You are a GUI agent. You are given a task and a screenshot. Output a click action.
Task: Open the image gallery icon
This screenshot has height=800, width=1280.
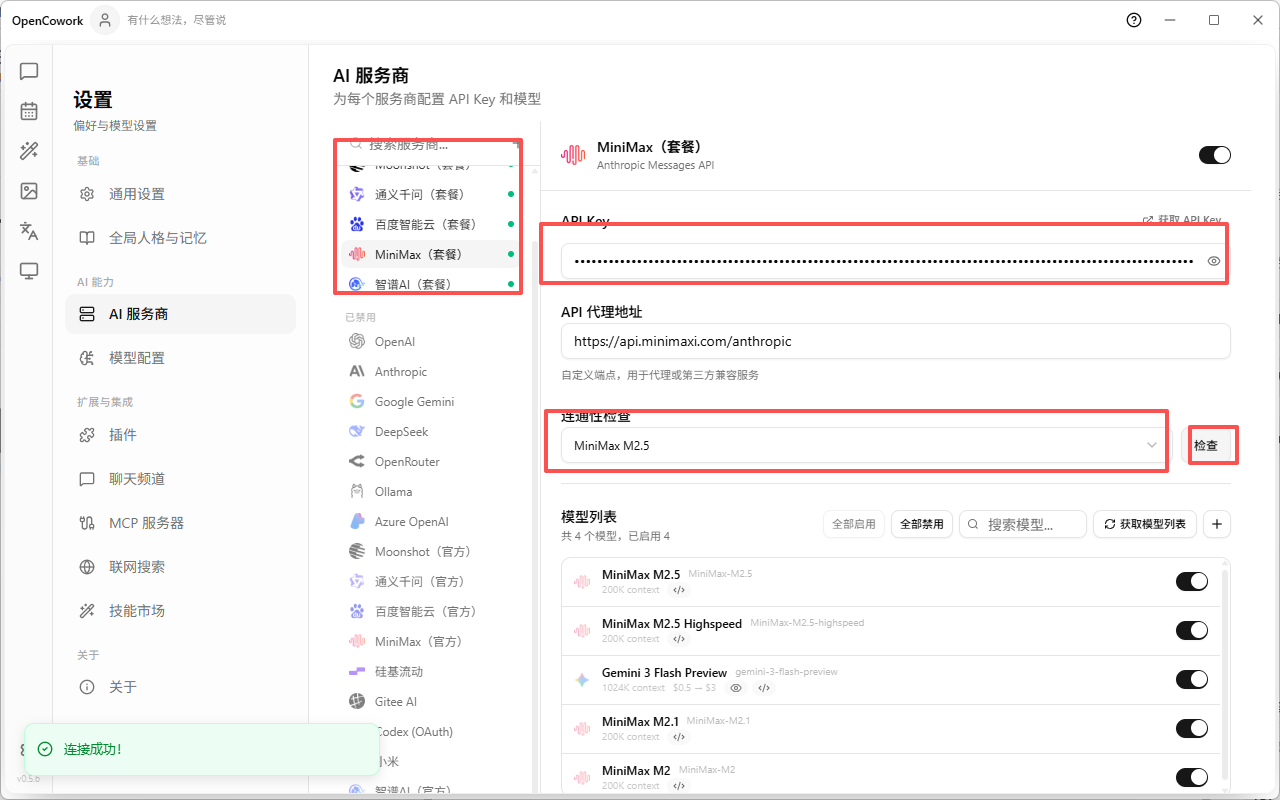pos(29,191)
